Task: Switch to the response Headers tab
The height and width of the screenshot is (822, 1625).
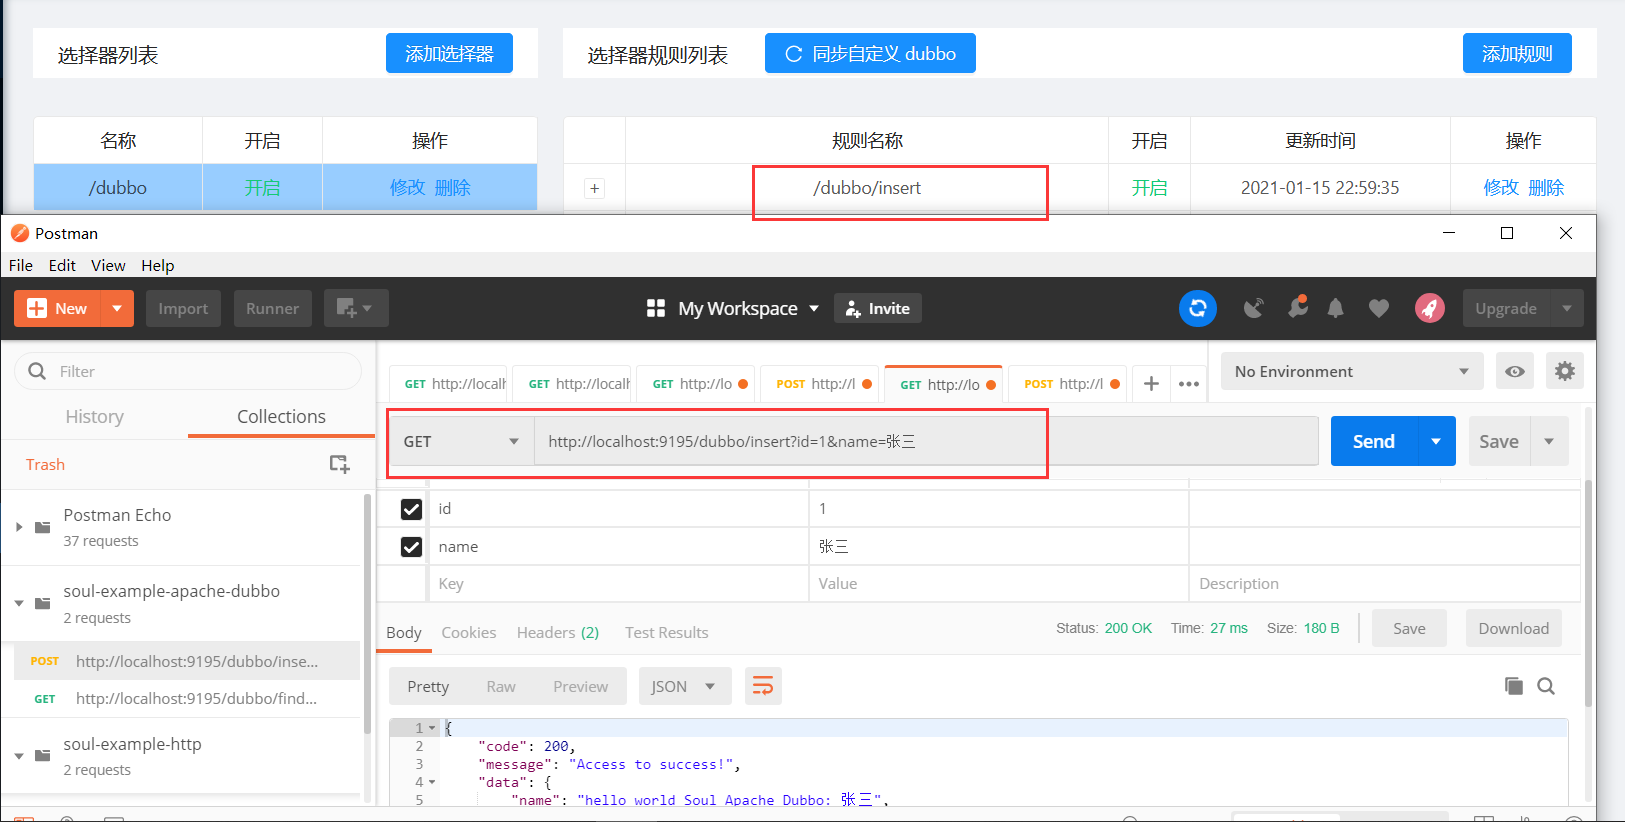Action: 557,632
